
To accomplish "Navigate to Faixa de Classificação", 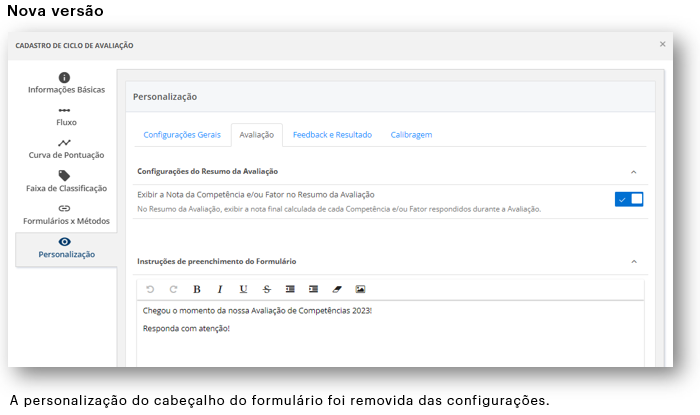I will click(x=66, y=181).
